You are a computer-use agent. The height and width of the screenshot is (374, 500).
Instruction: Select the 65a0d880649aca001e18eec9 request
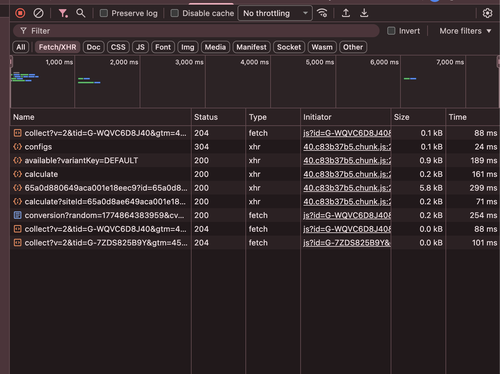pos(255,188)
